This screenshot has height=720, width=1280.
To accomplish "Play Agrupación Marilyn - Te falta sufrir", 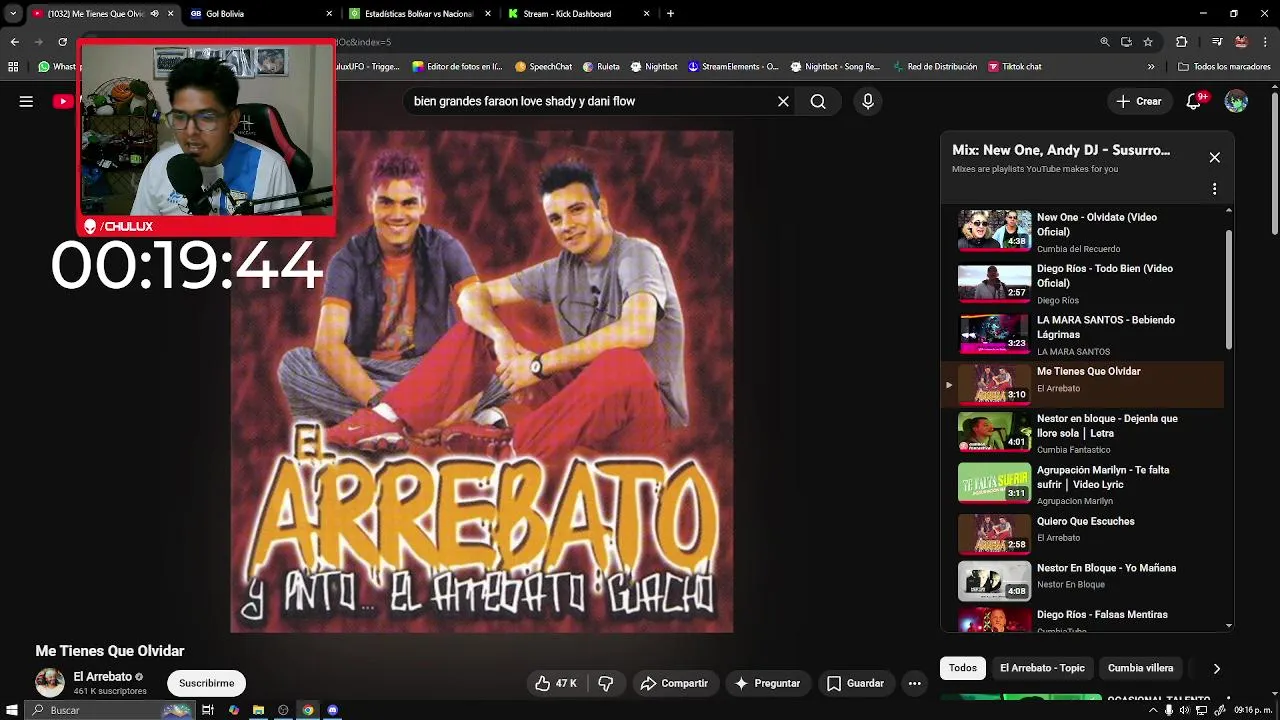I will tap(1082, 484).
